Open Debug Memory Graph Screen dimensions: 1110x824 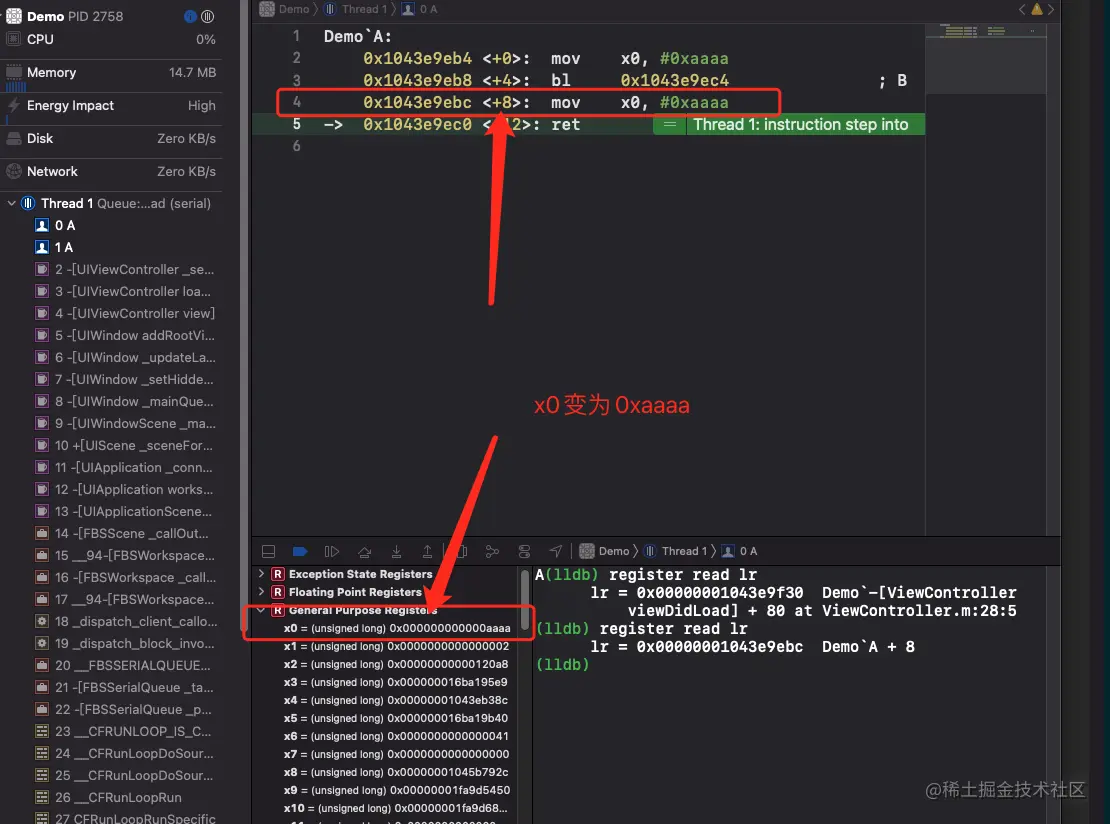[493, 551]
